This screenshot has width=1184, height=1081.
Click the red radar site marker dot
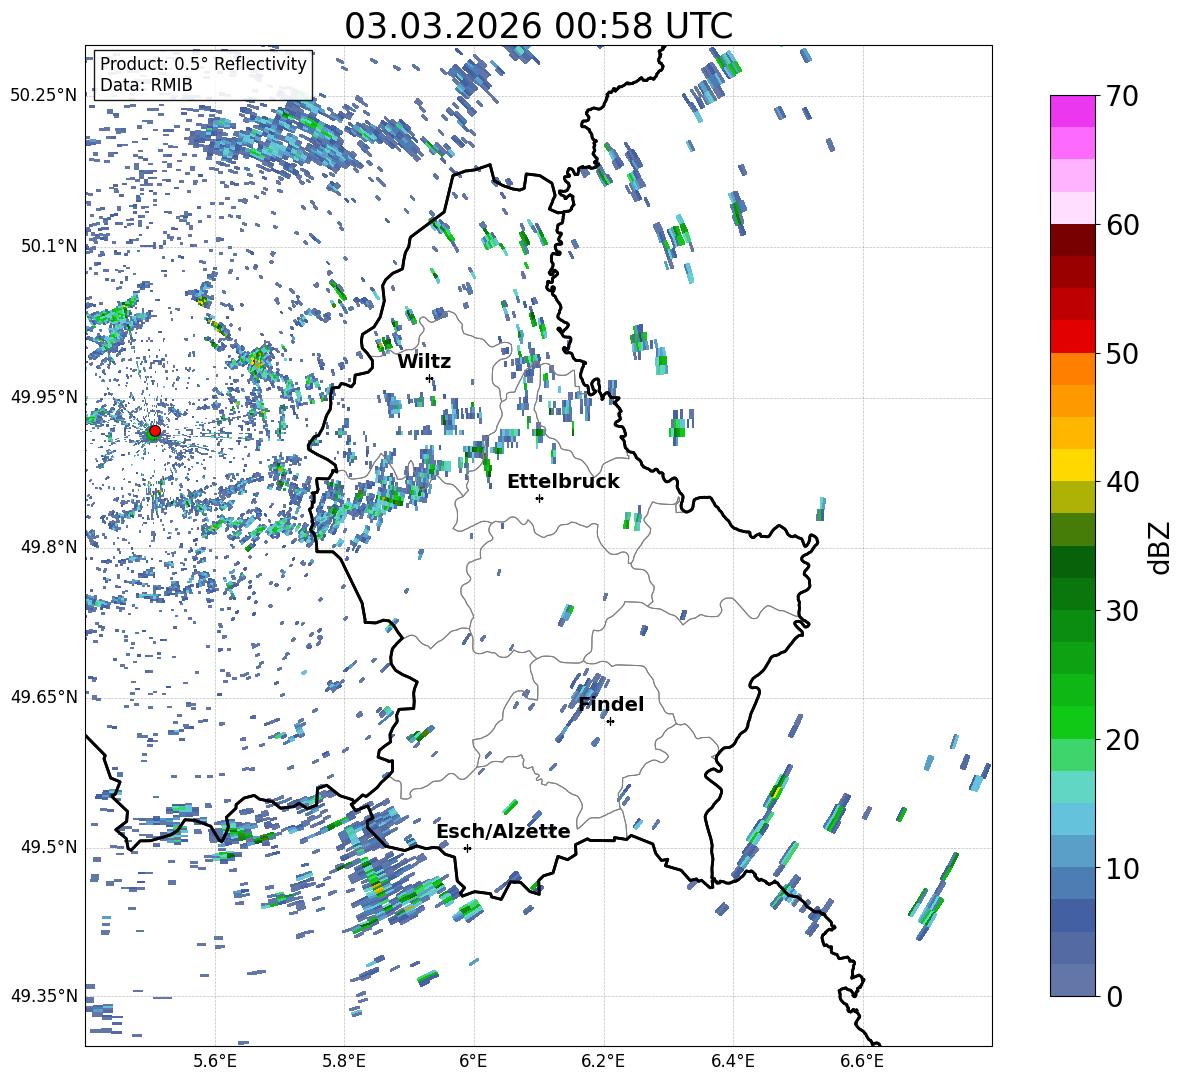point(155,431)
